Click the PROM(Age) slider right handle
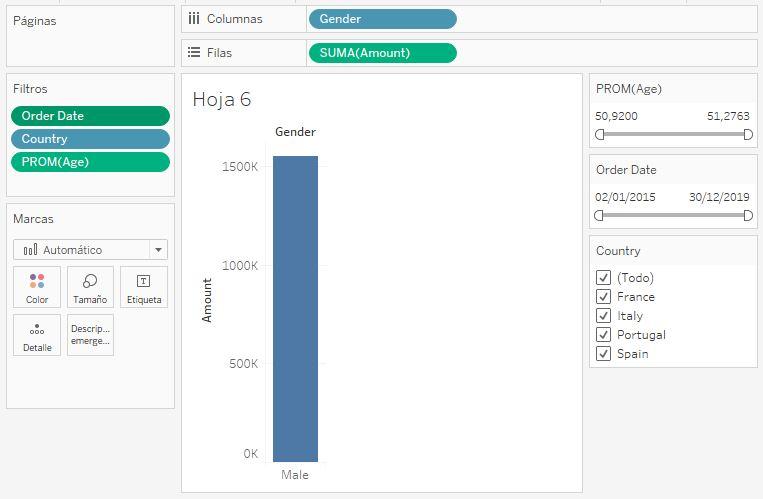 (x=748, y=133)
